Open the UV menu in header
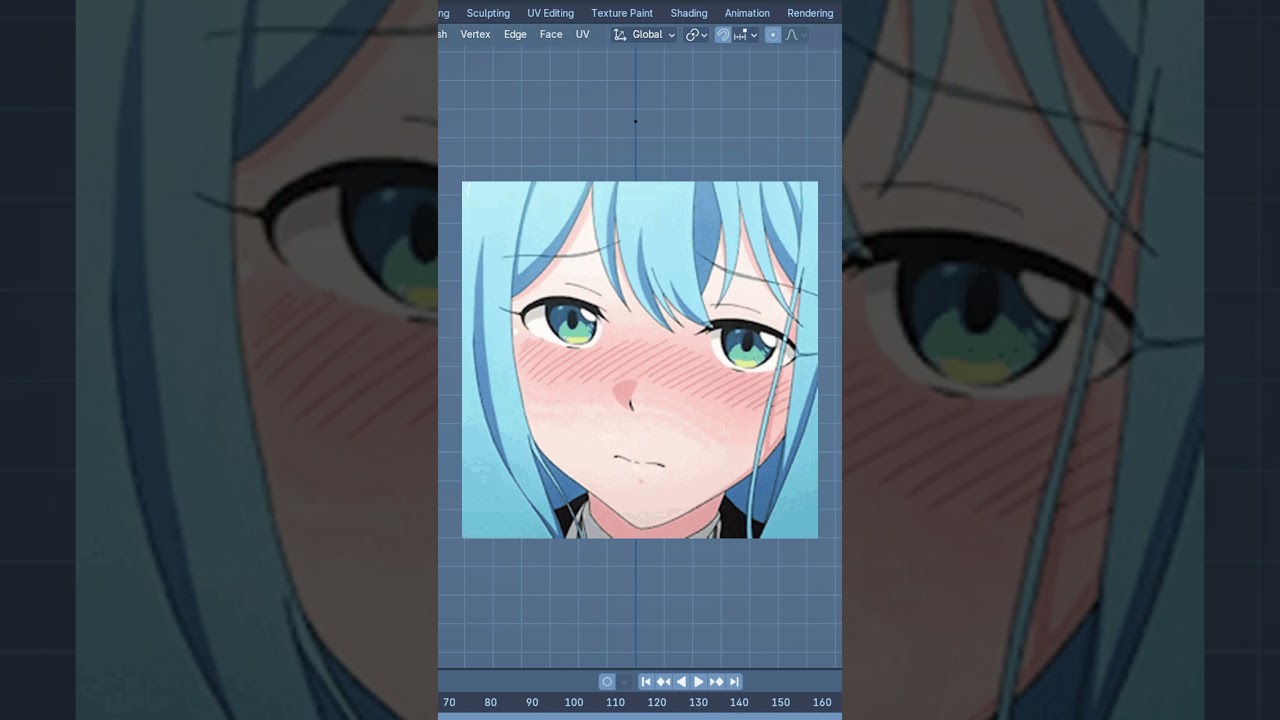 click(x=582, y=34)
